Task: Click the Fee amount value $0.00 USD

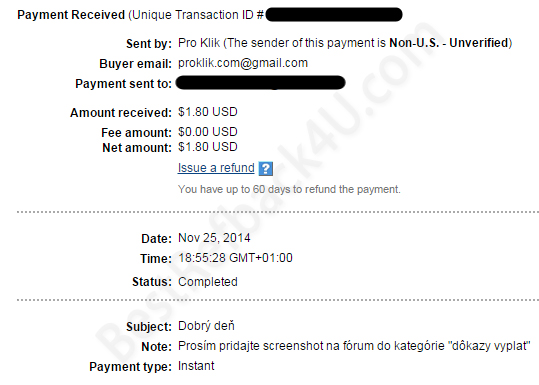Action: coord(208,132)
